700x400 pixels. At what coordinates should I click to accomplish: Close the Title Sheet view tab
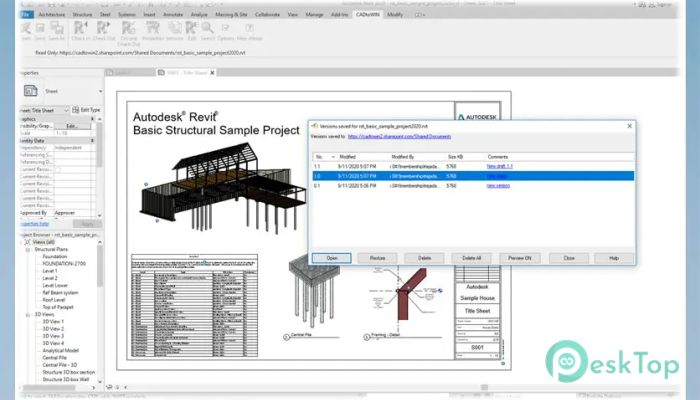[212, 72]
